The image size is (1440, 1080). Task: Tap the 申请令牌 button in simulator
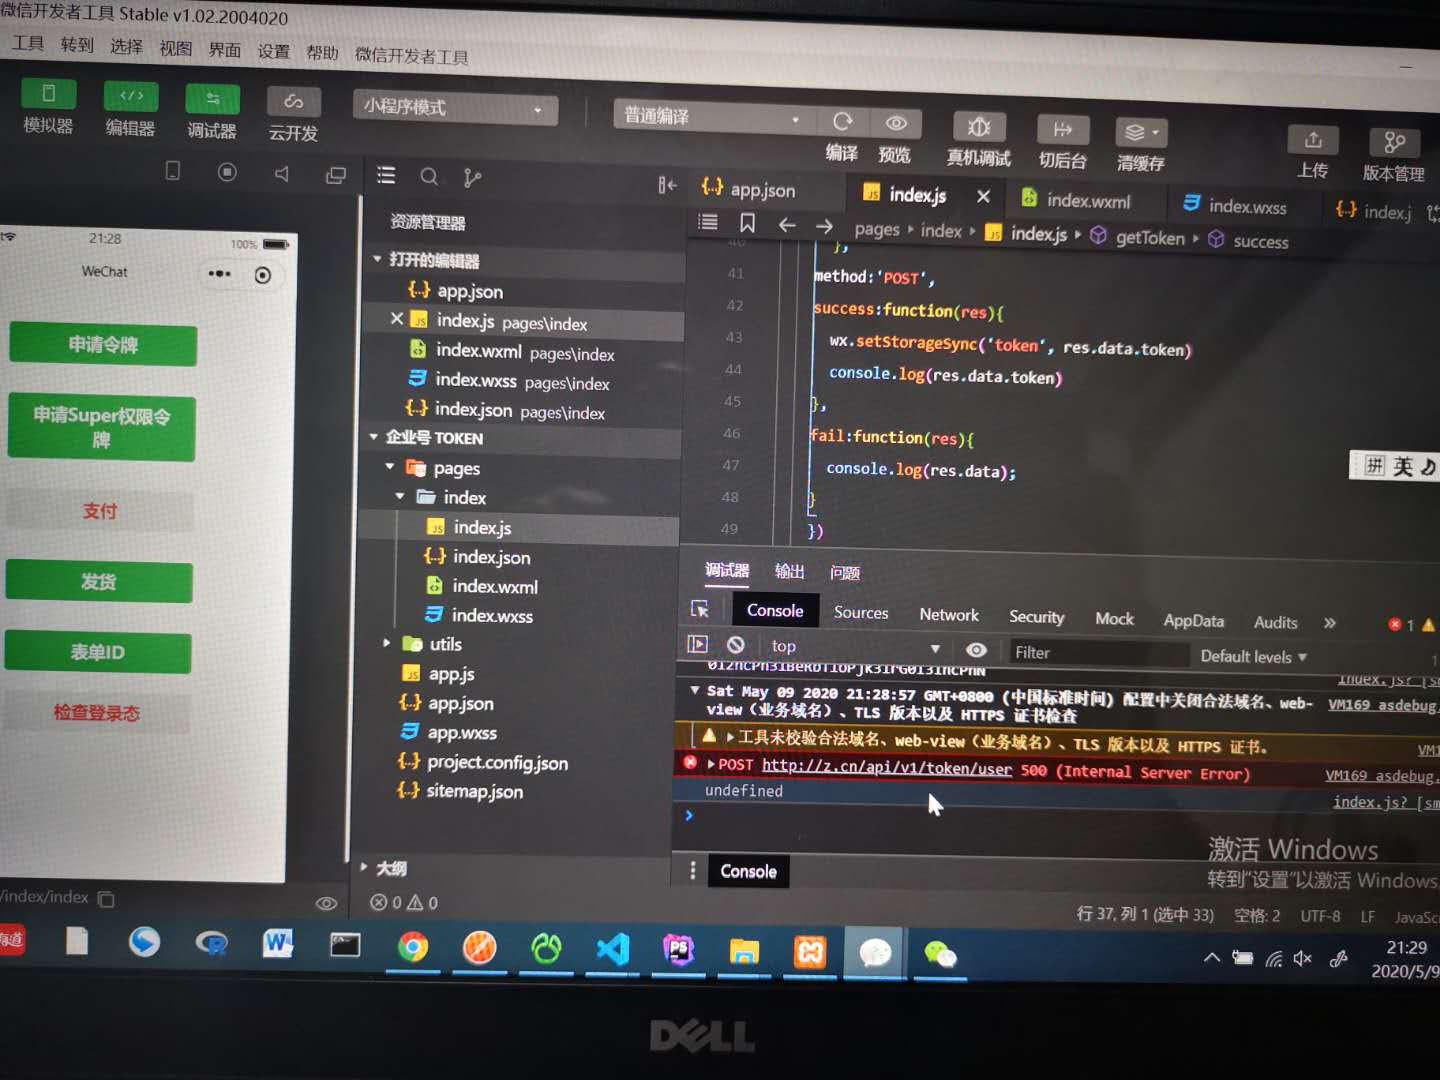pyautogui.click(x=103, y=345)
